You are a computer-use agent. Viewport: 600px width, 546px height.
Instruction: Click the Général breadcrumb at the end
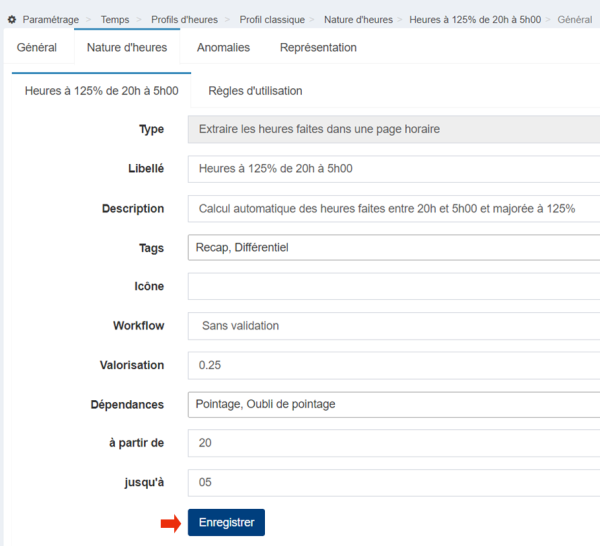click(x=574, y=20)
